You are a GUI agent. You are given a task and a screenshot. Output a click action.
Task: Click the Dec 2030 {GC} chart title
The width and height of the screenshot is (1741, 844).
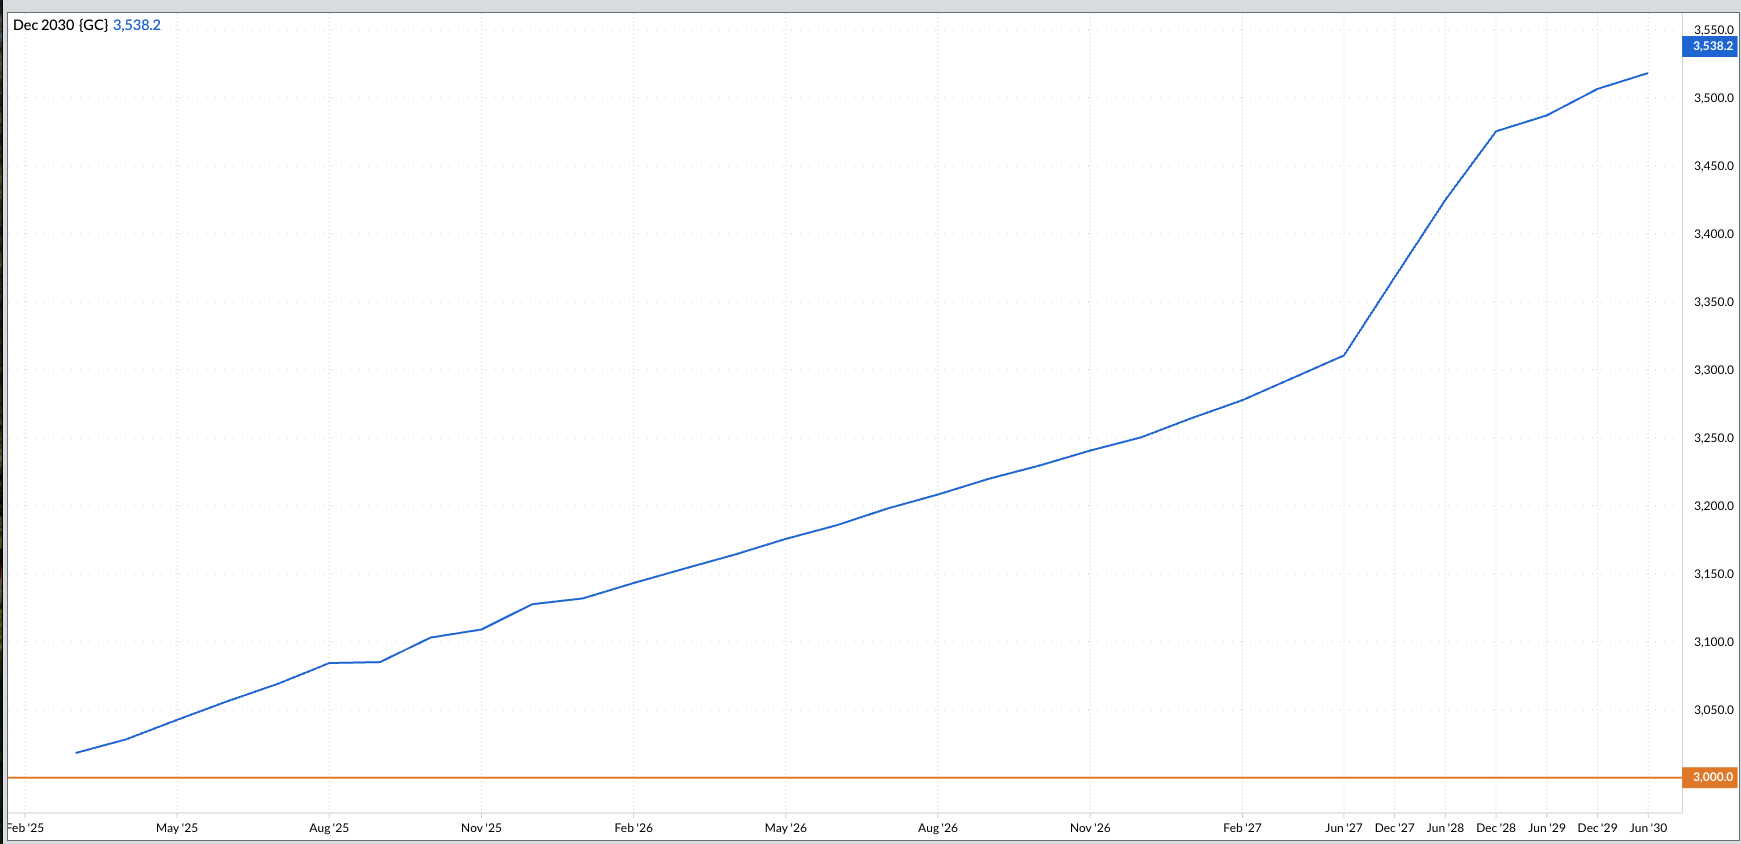(60, 25)
